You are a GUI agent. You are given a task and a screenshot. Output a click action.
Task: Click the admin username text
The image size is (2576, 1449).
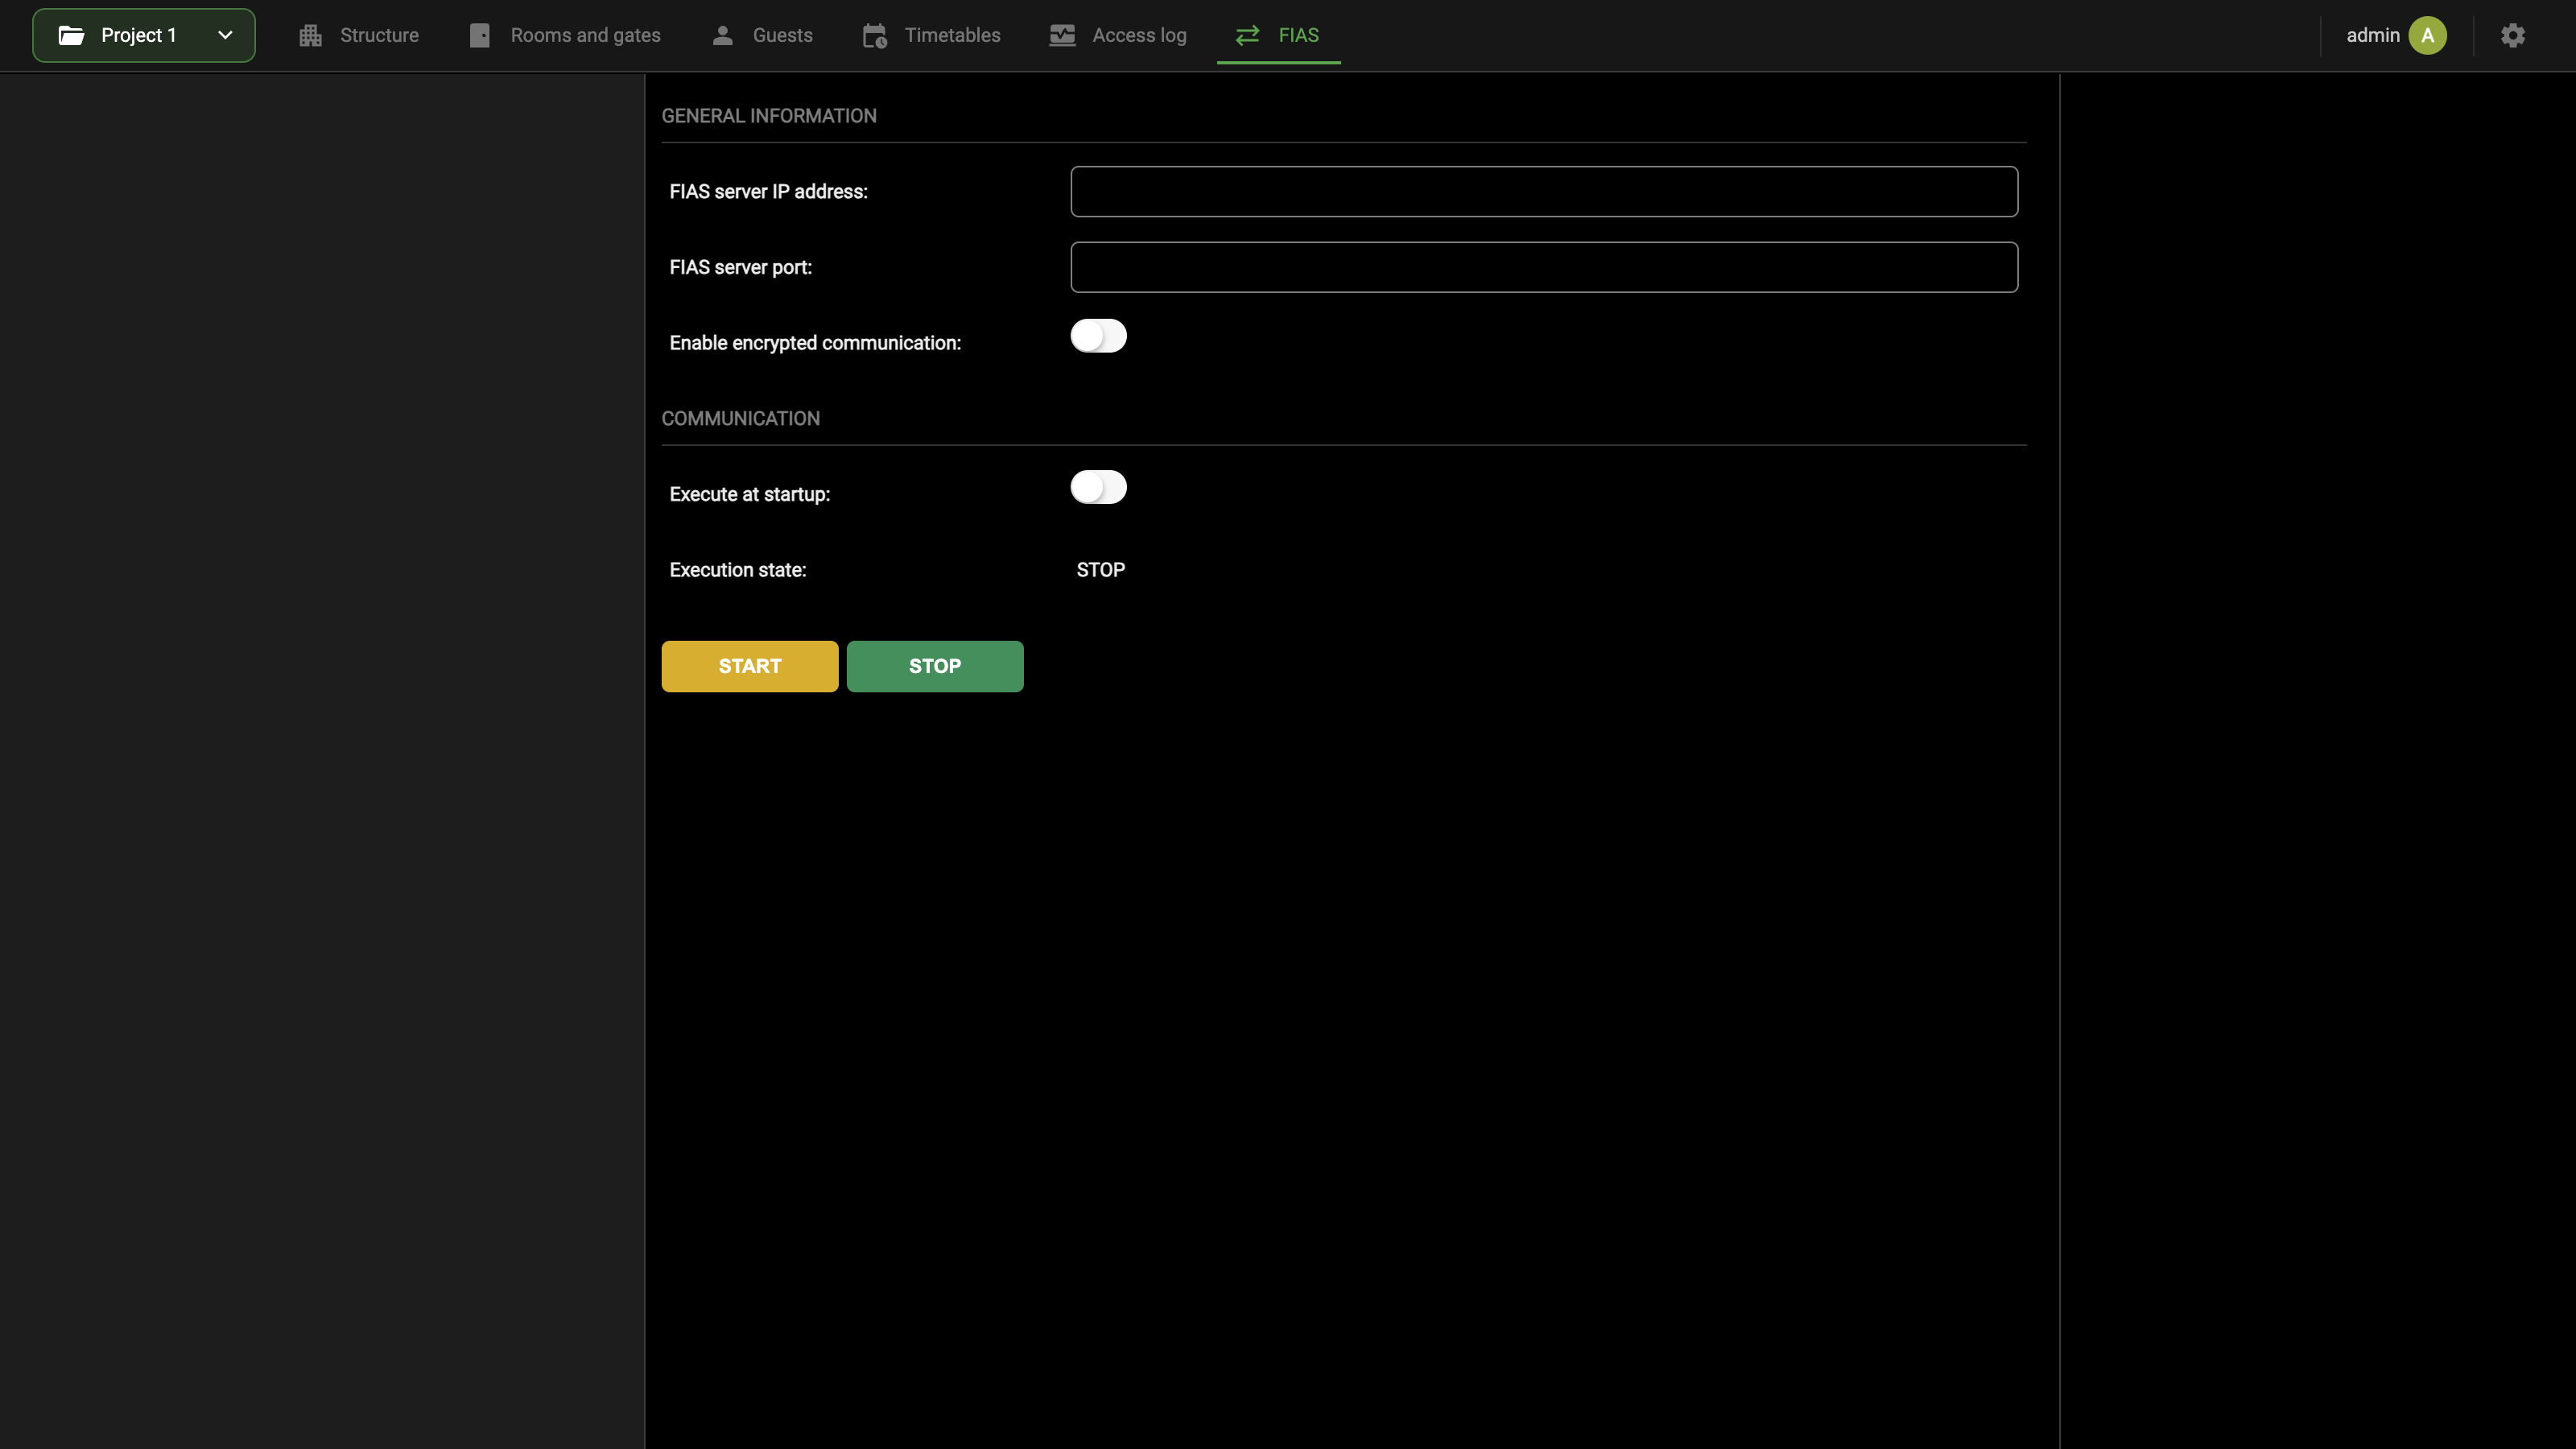pos(2372,36)
